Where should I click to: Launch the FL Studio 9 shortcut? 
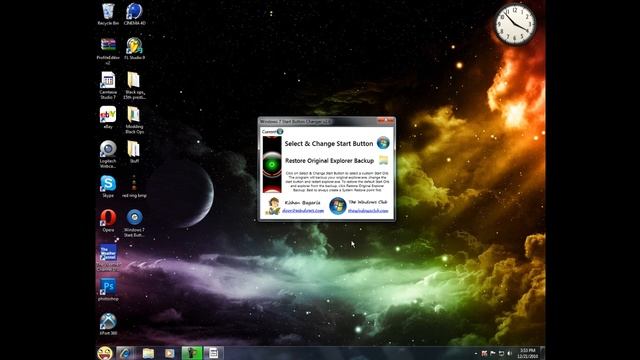pyautogui.click(x=134, y=49)
